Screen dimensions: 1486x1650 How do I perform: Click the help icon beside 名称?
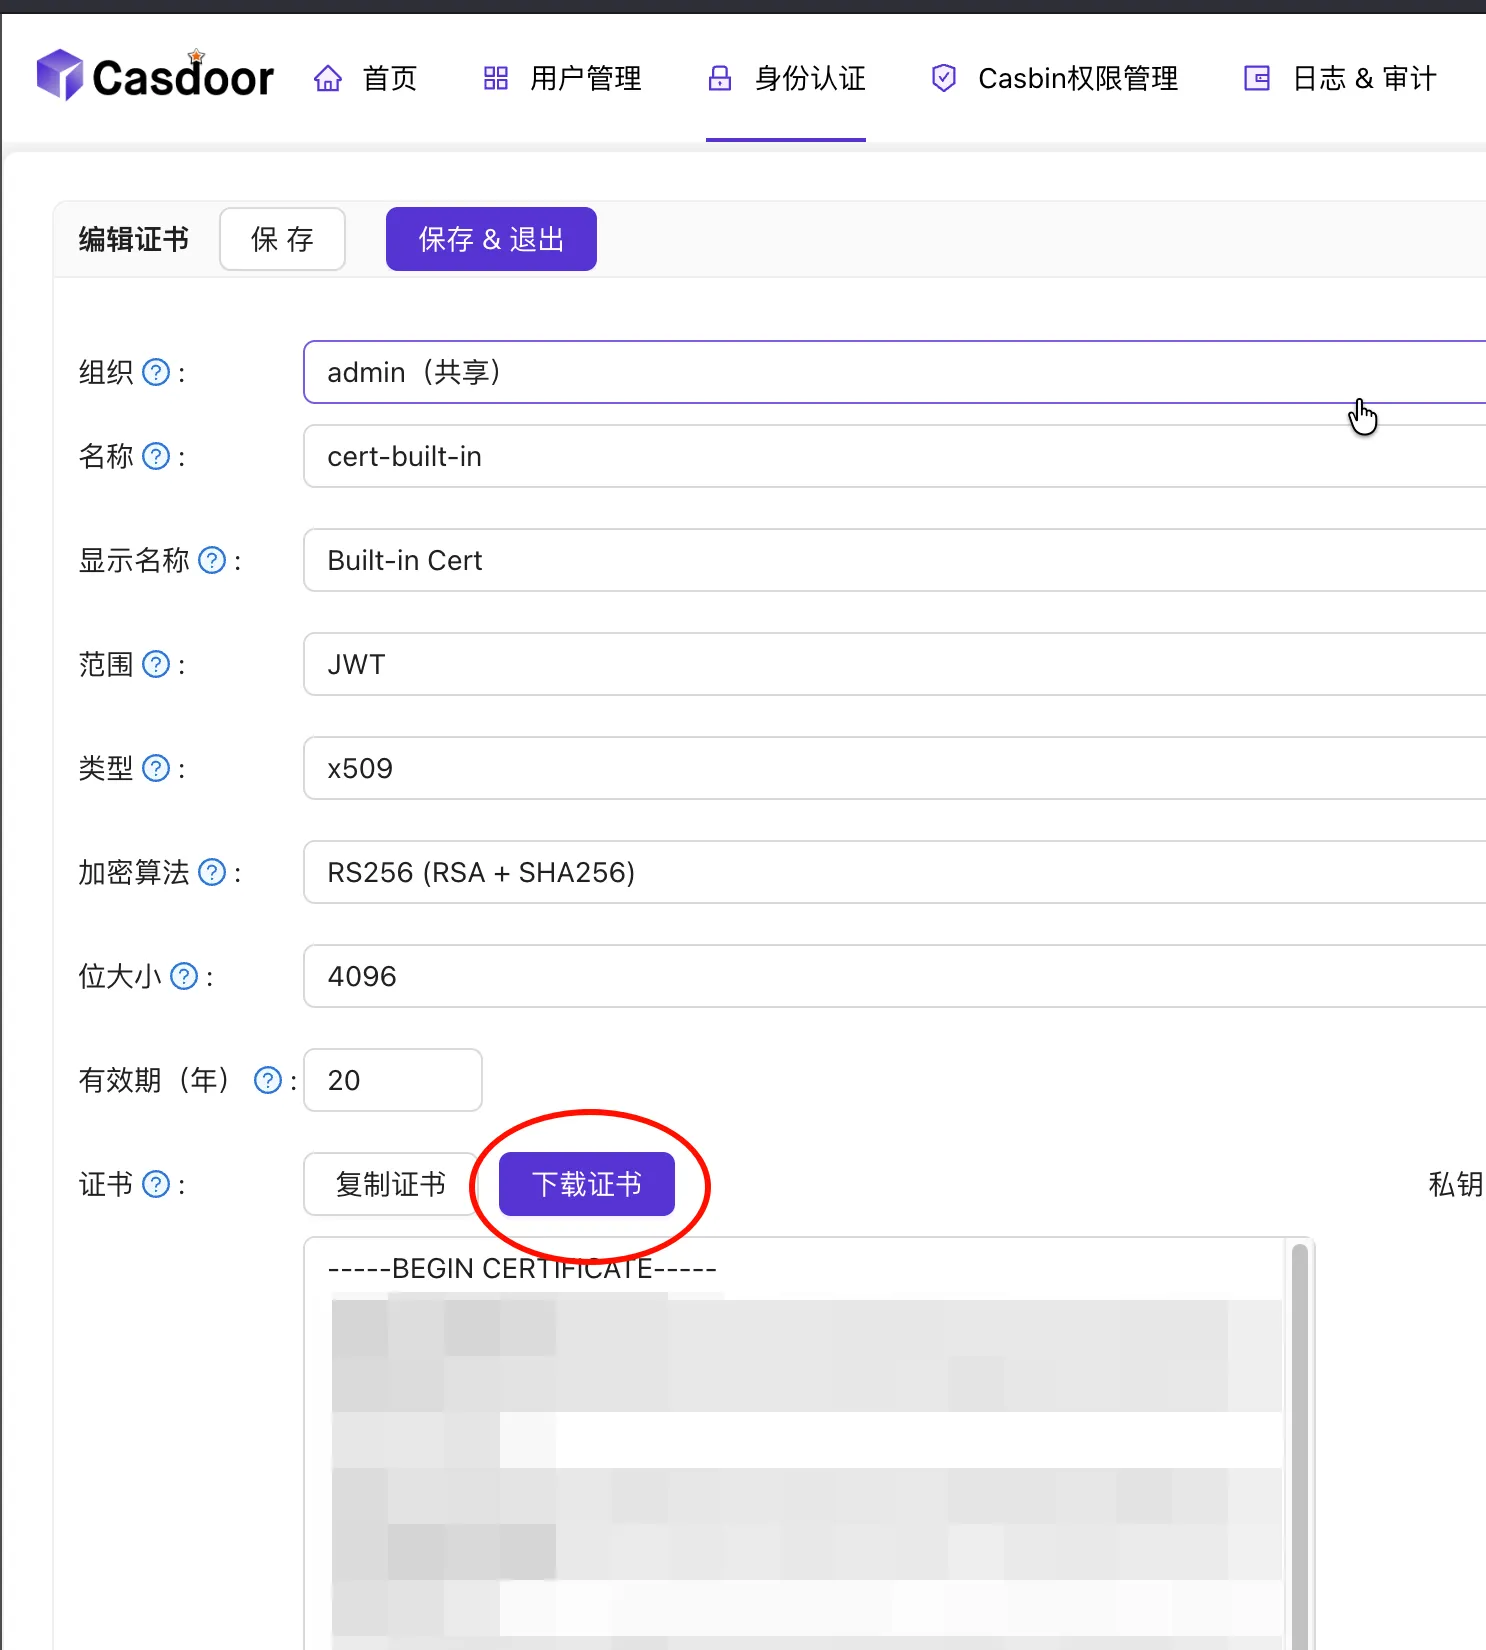tap(156, 457)
